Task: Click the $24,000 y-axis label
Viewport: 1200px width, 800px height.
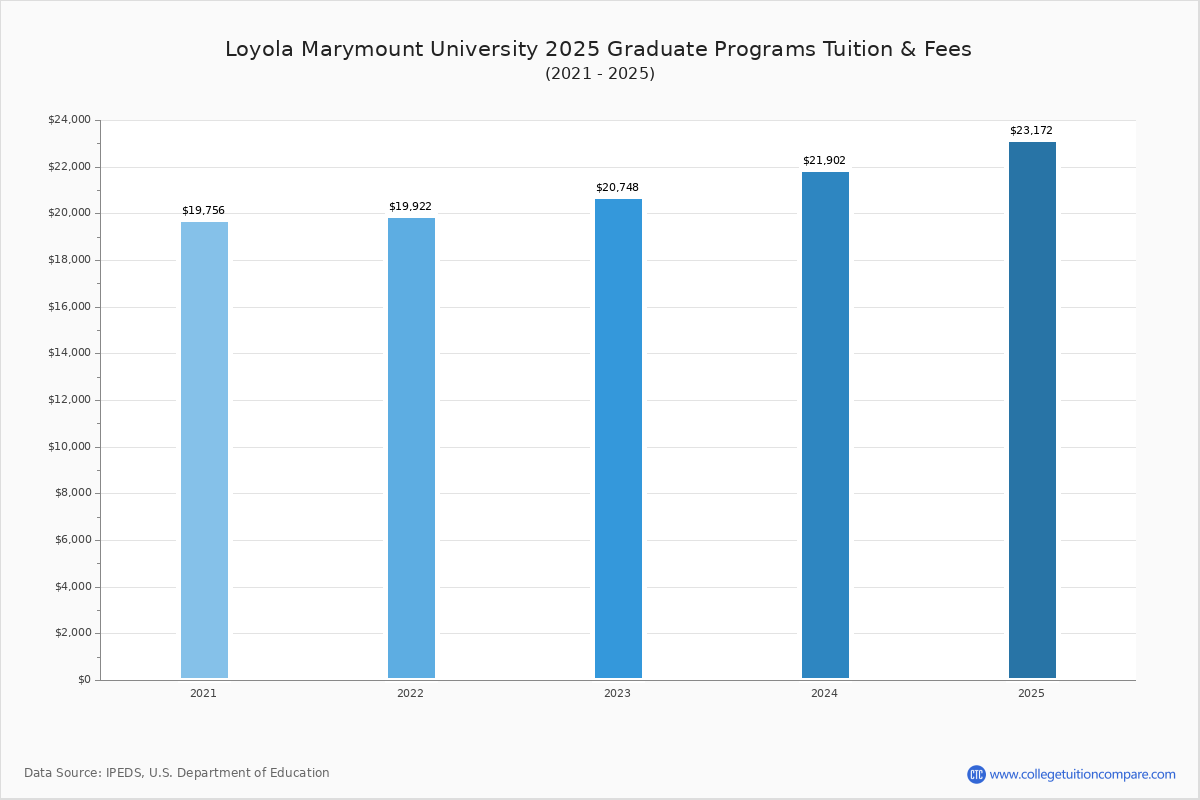Action: (69, 120)
